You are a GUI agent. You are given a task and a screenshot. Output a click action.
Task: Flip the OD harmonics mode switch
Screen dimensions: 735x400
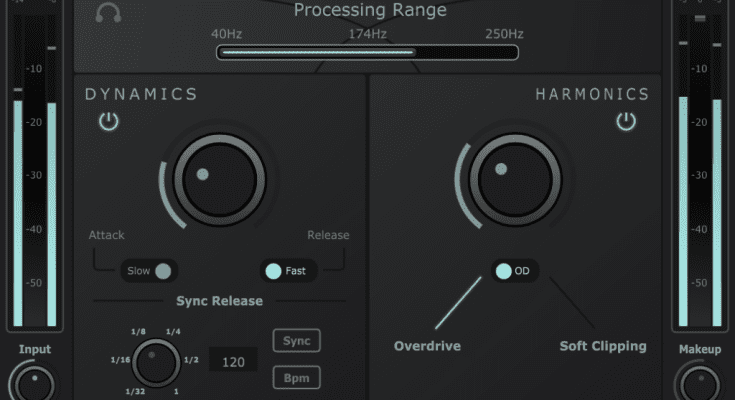[x=514, y=271]
